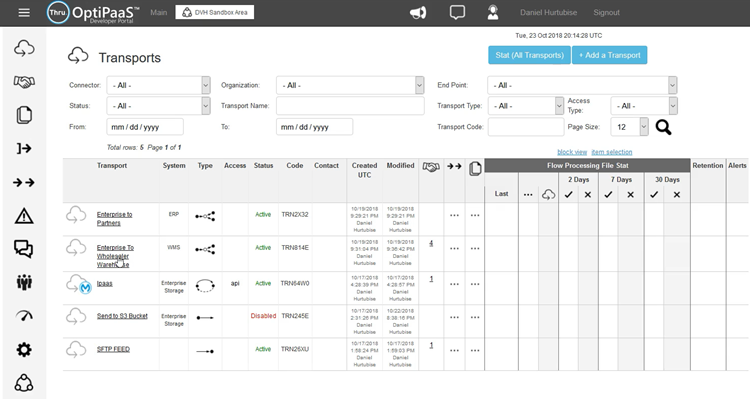Screen dimensions: 750x399
Task: Click cloud icon of Ipaas row
Action: 75,282
